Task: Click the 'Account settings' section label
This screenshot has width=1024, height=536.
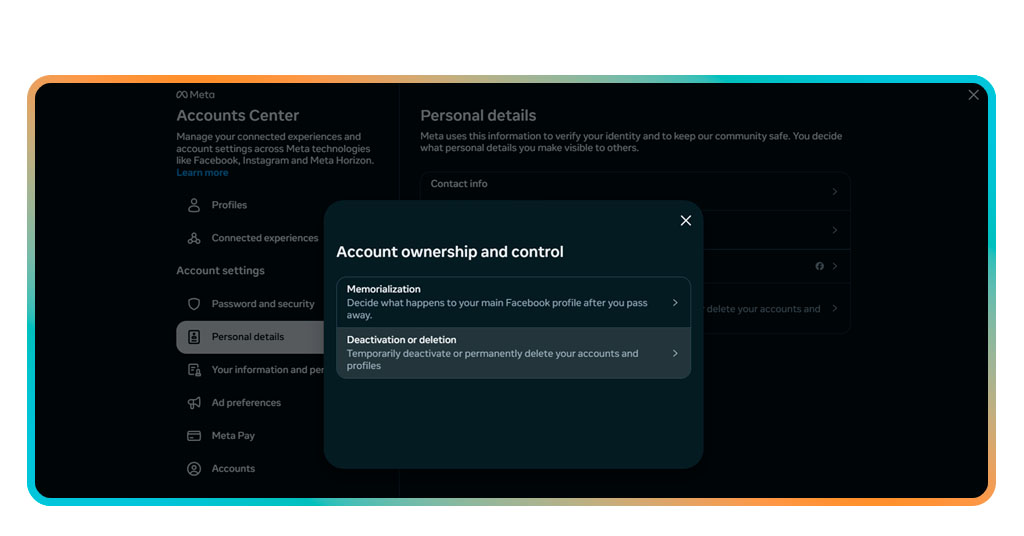Action: pyautogui.click(x=221, y=271)
